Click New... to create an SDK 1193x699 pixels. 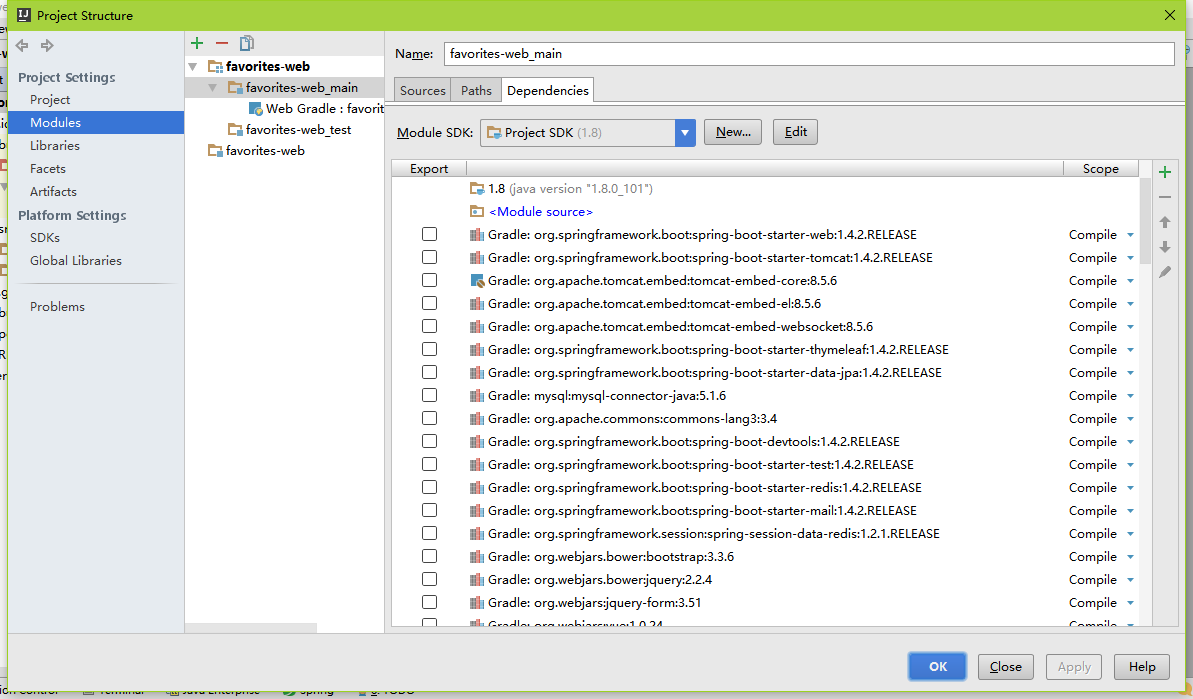click(733, 132)
